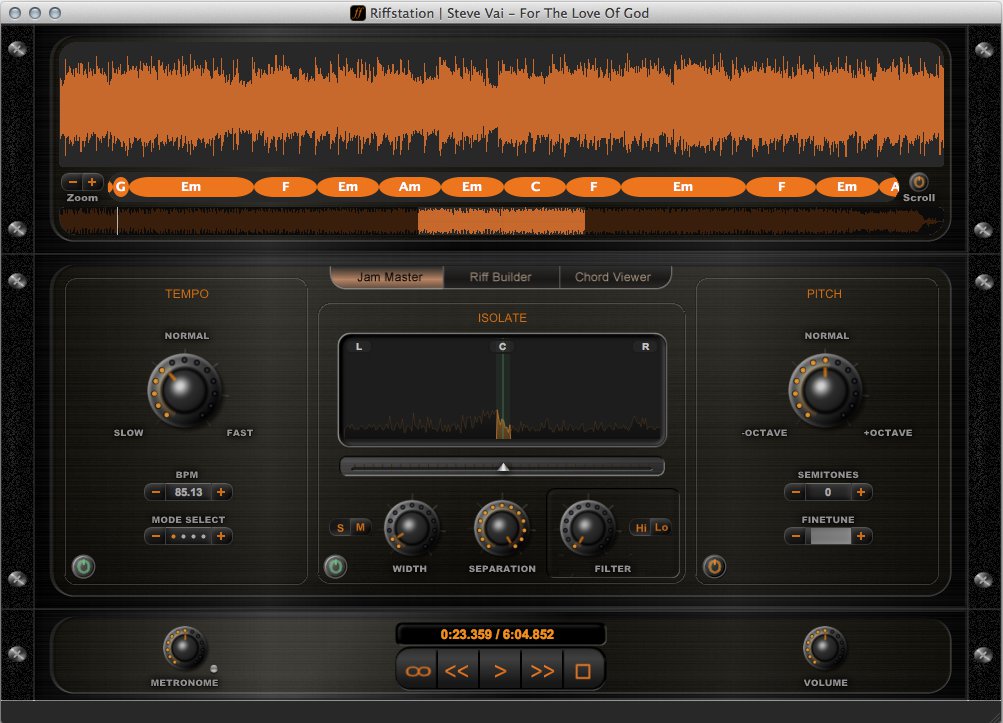The height and width of the screenshot is (723, 1003).
Task: Click the Metronome indicator light
Action: [214, 669]
